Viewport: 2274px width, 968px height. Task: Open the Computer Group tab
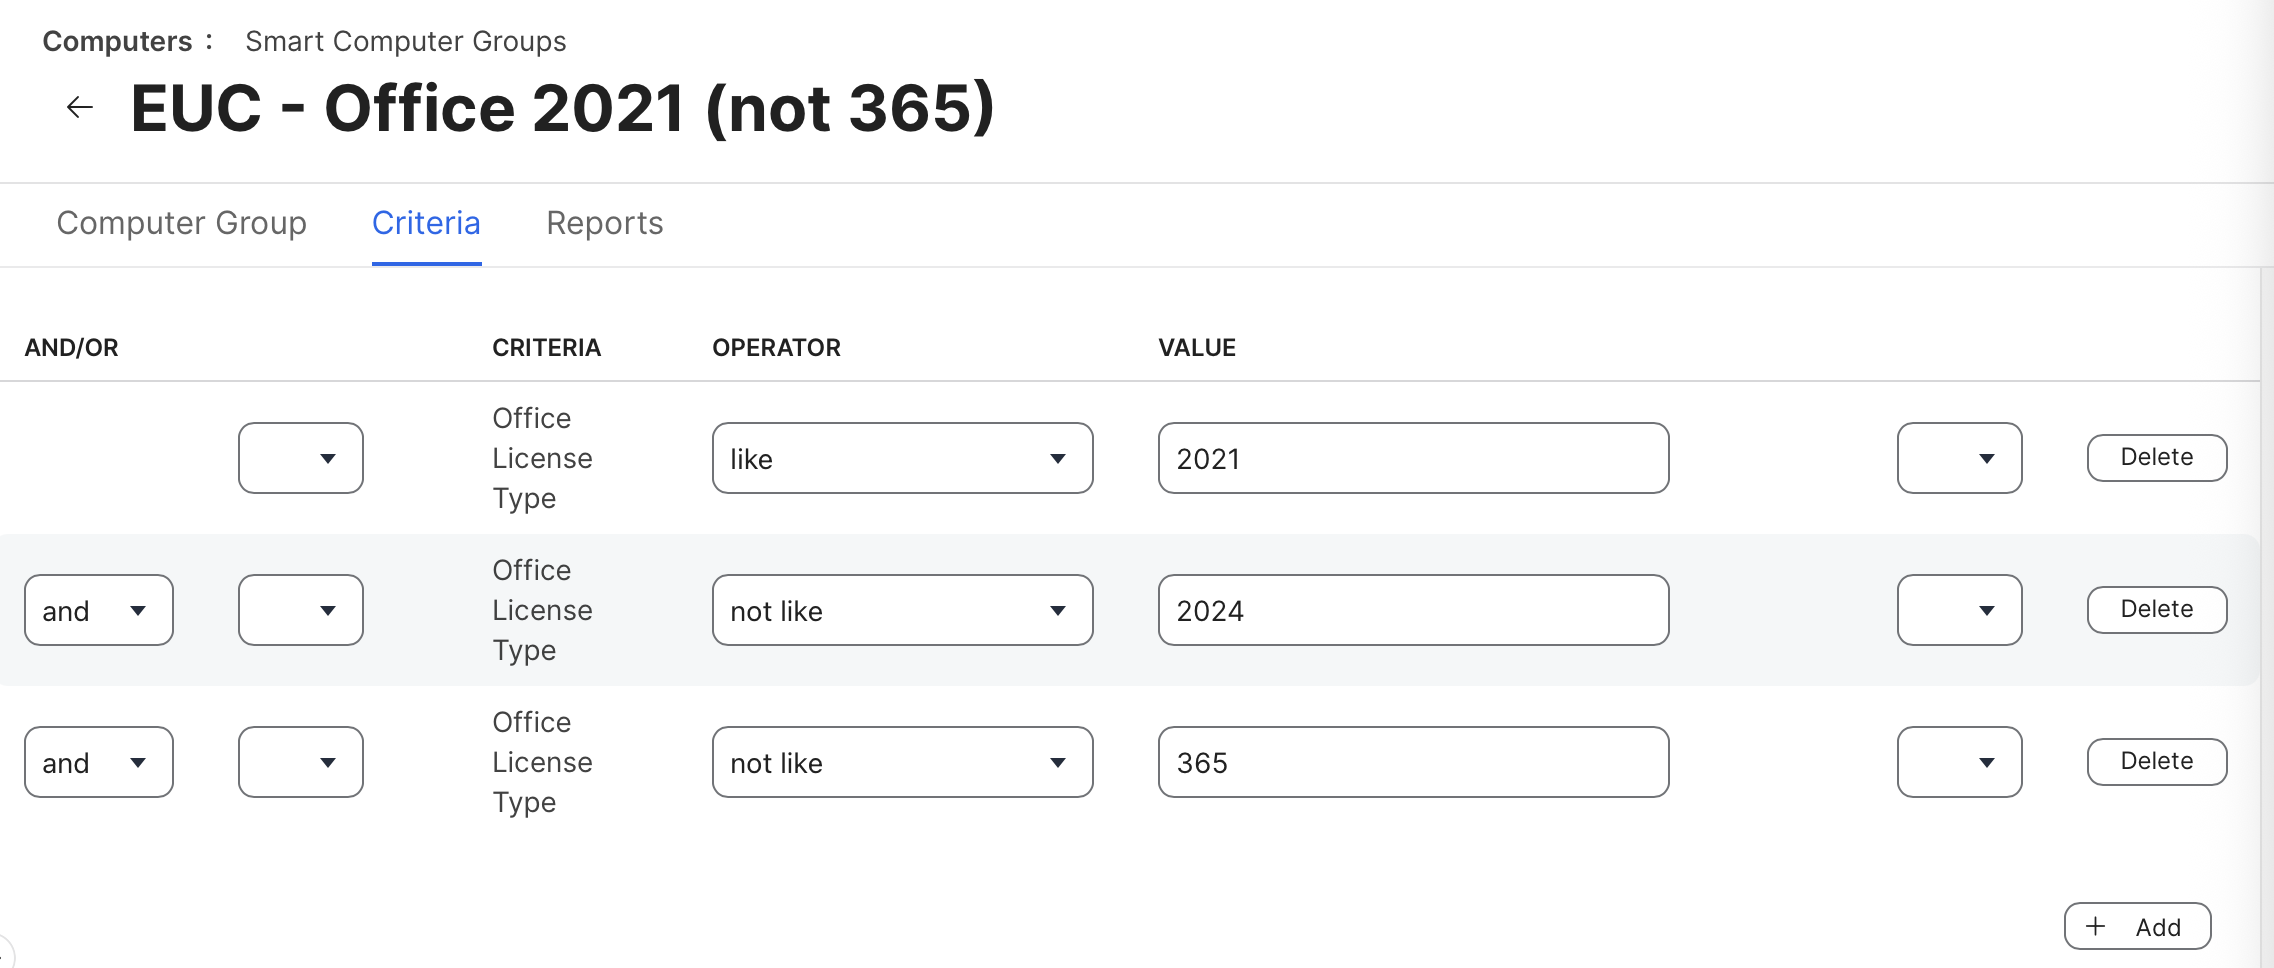point(181,223)
